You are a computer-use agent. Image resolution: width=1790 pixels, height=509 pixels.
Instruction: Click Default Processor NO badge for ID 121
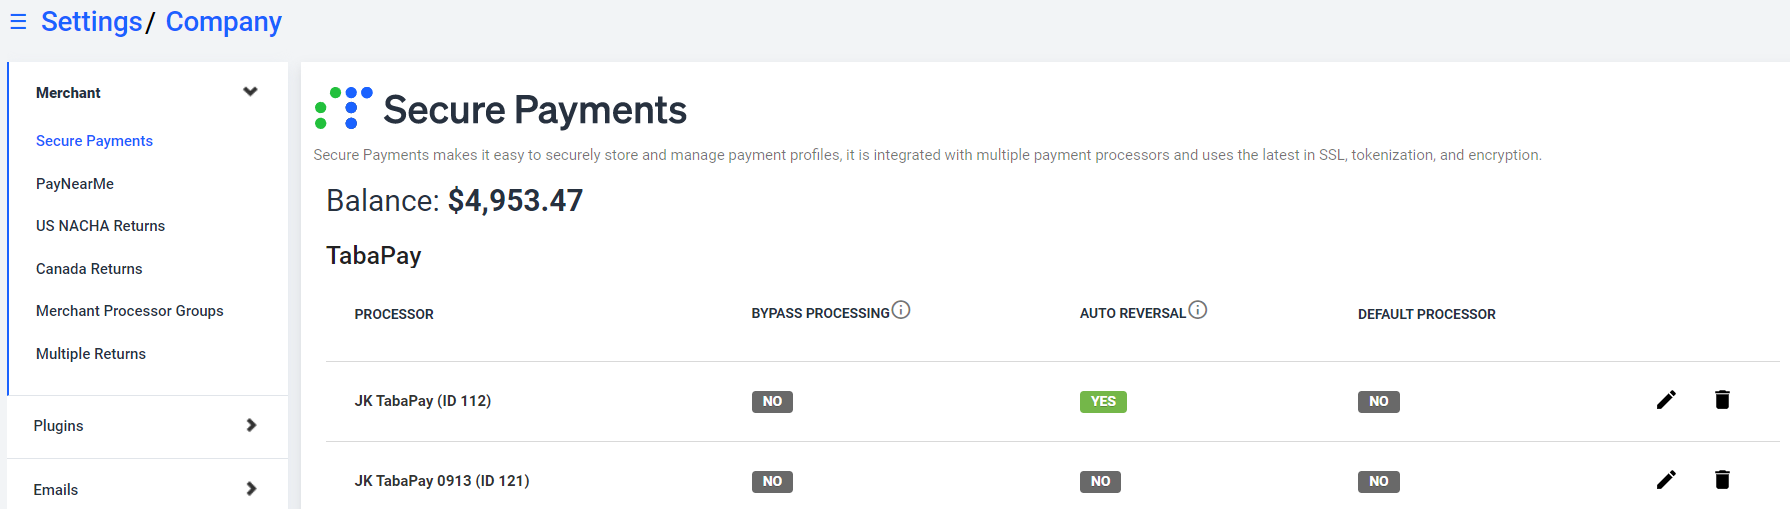pos(1378,482)
